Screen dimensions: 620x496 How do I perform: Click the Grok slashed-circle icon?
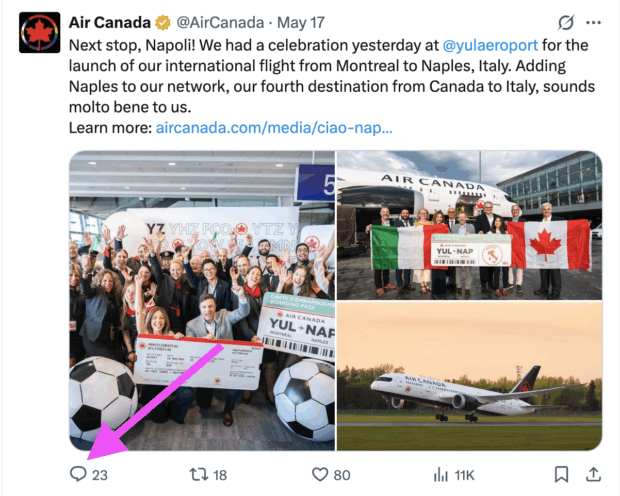565,22
